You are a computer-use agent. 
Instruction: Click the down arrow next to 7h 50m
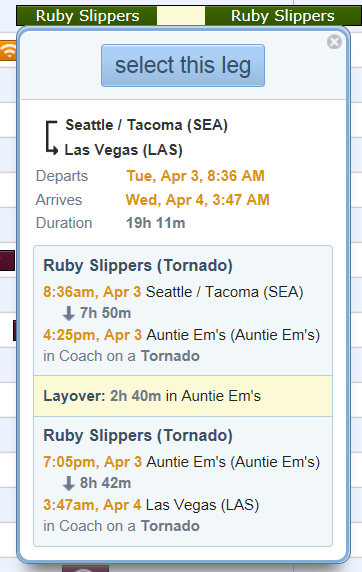coord(68,313)
